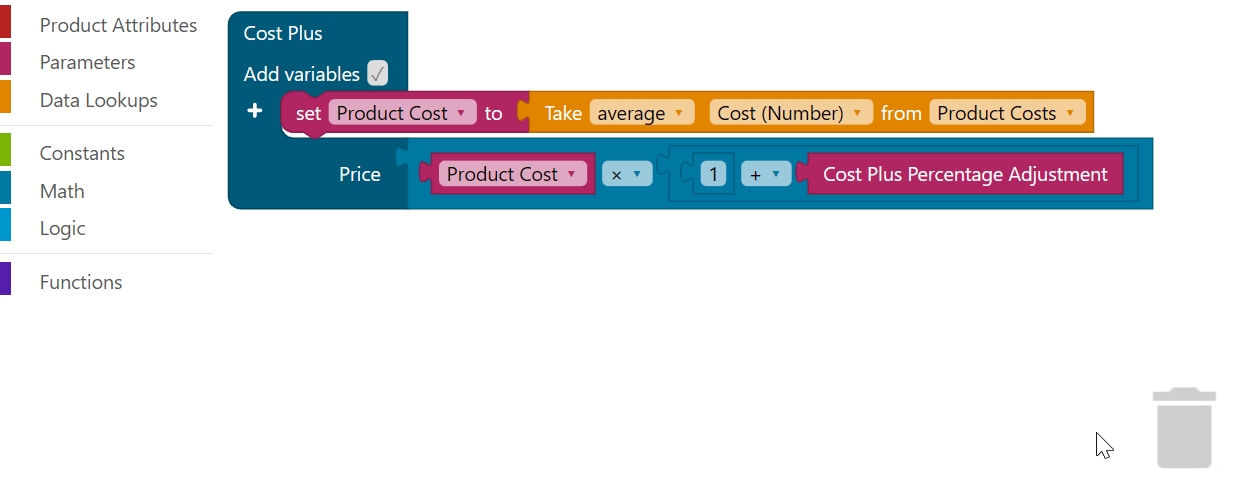Screen dimensions: 1244x495
Task: Open the Constants category
Action: 82,153
